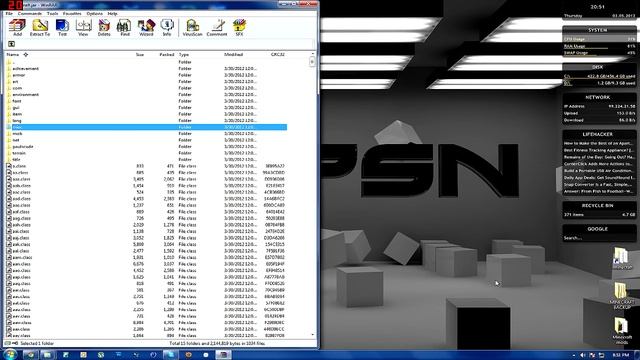Sort the list by the Type column header

pos(184,54)
